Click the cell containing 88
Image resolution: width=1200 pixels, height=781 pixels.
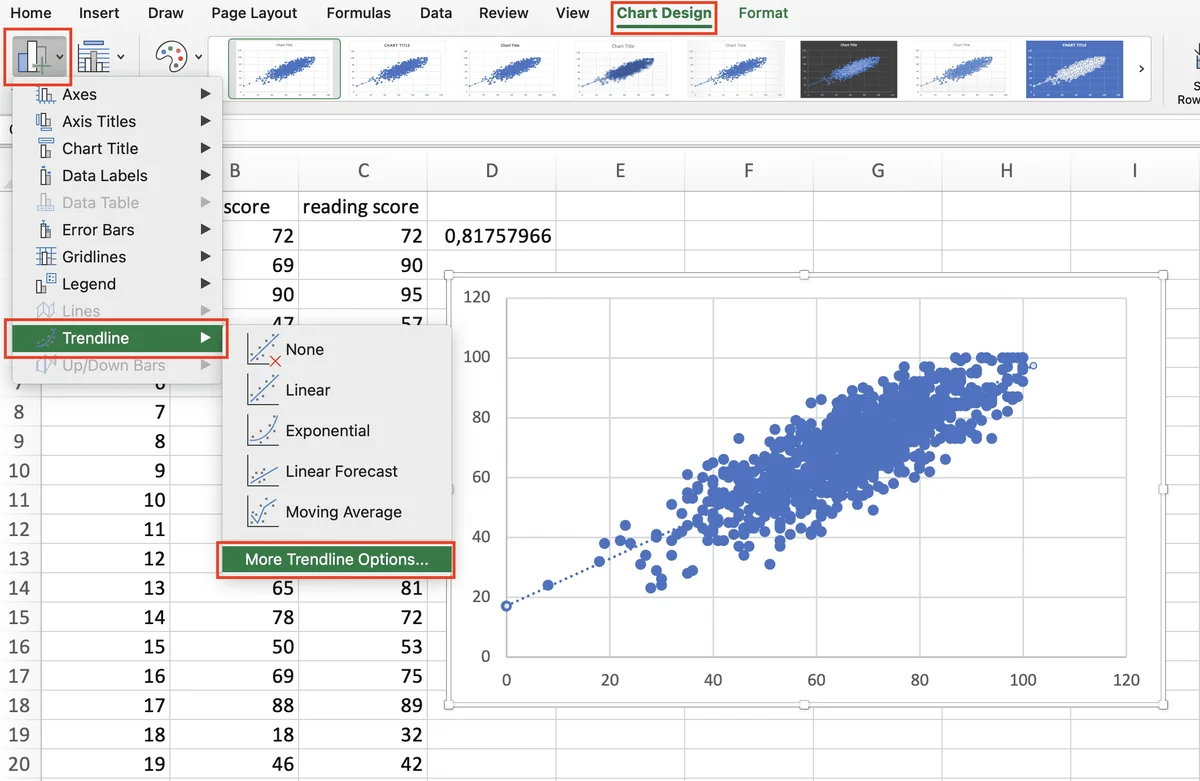point(235,705)
